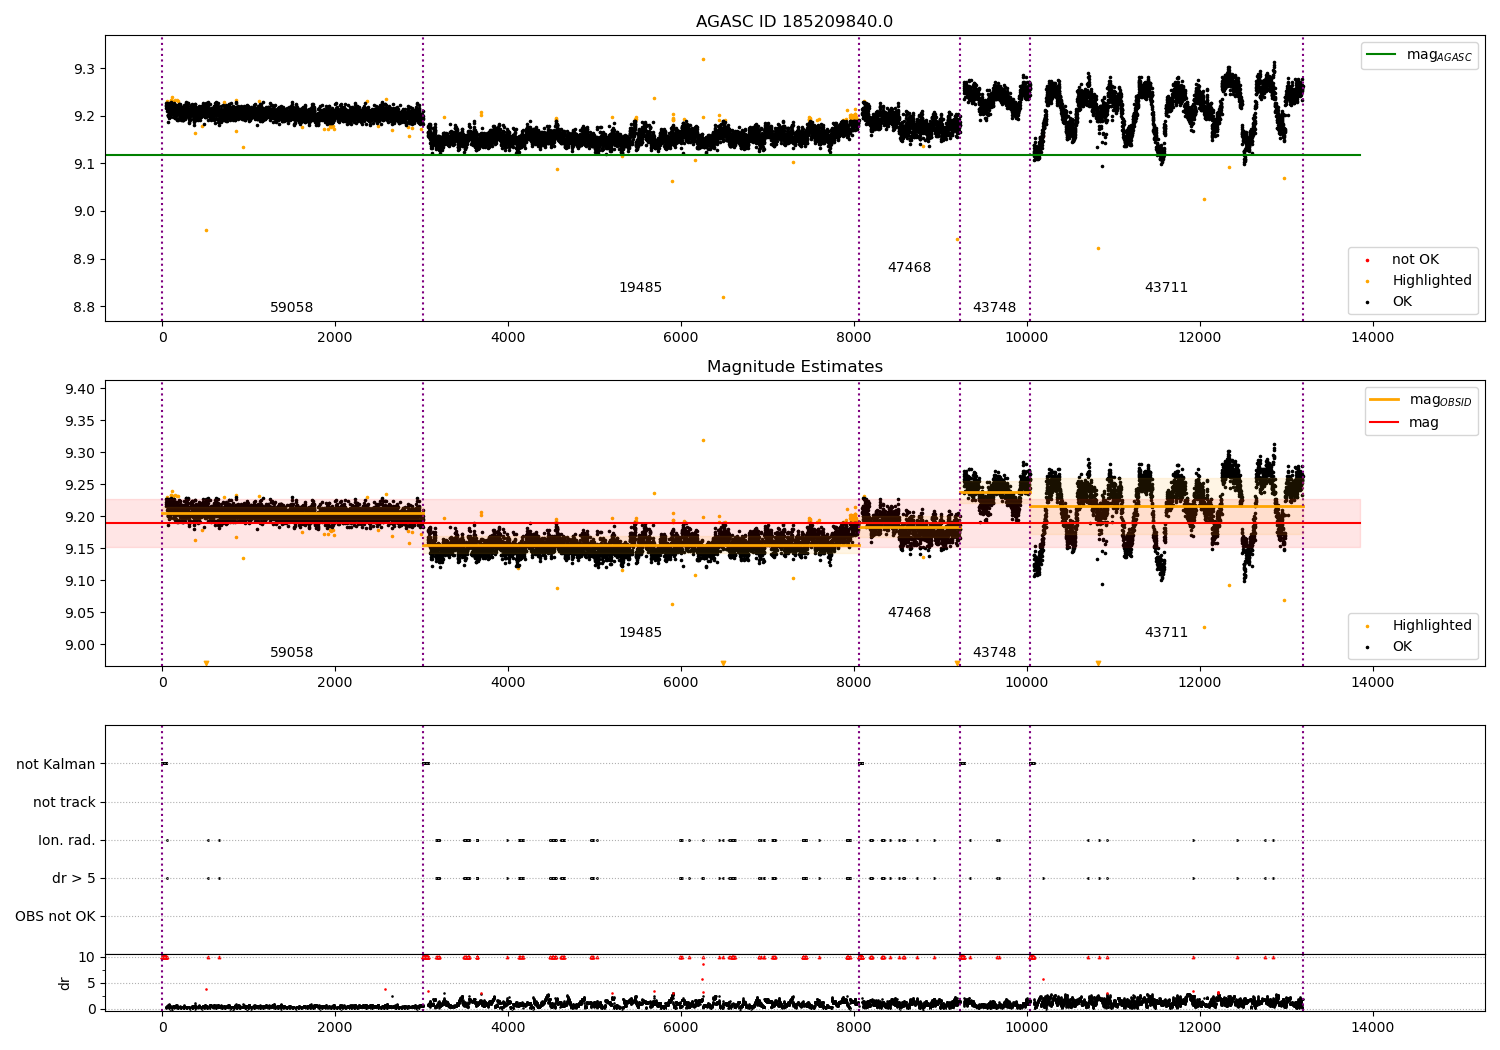1500x1050 pixels.
Task: Click the 'not track' row label
Action: pyautogui.click(x=64, y=803)
